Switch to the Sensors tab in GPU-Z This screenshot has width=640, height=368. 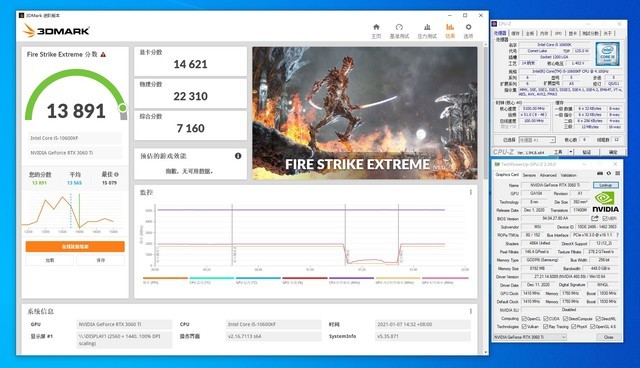[x=529, y=175]
